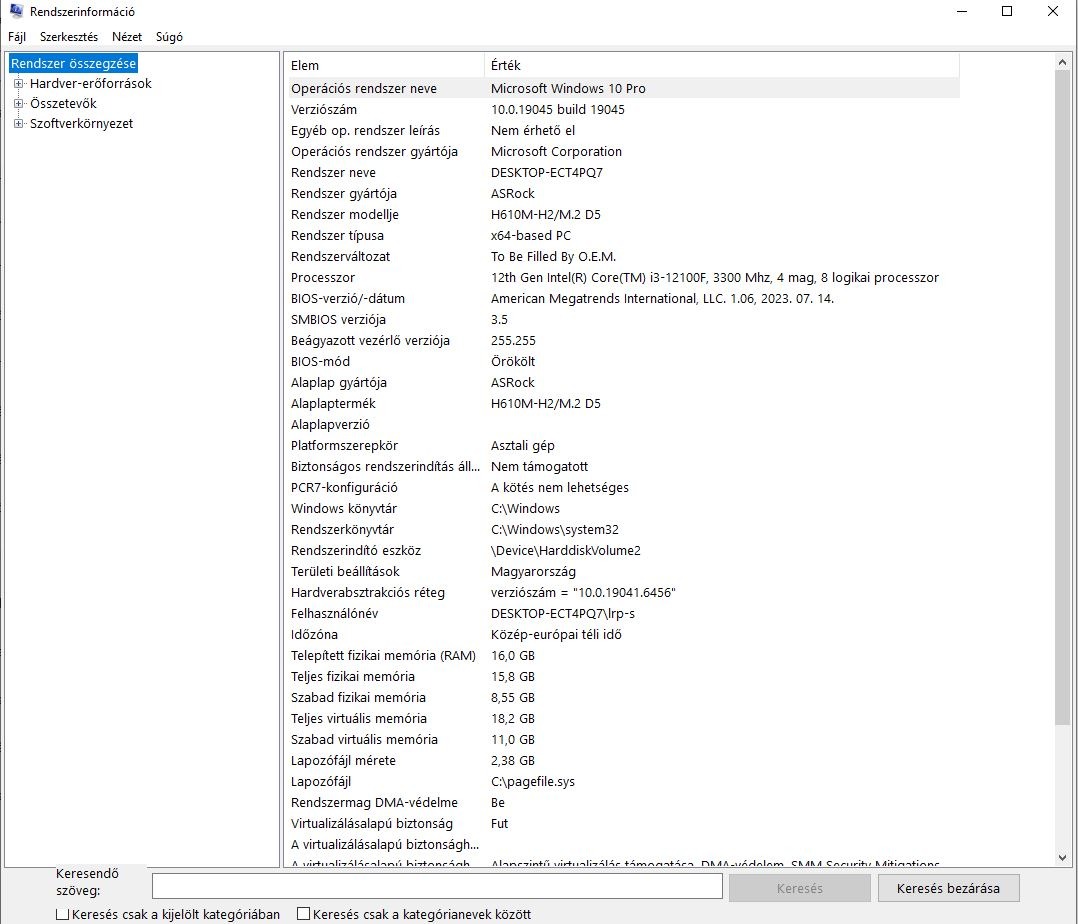
Task: Open the Nézet menu
Action: coord(126,37)
